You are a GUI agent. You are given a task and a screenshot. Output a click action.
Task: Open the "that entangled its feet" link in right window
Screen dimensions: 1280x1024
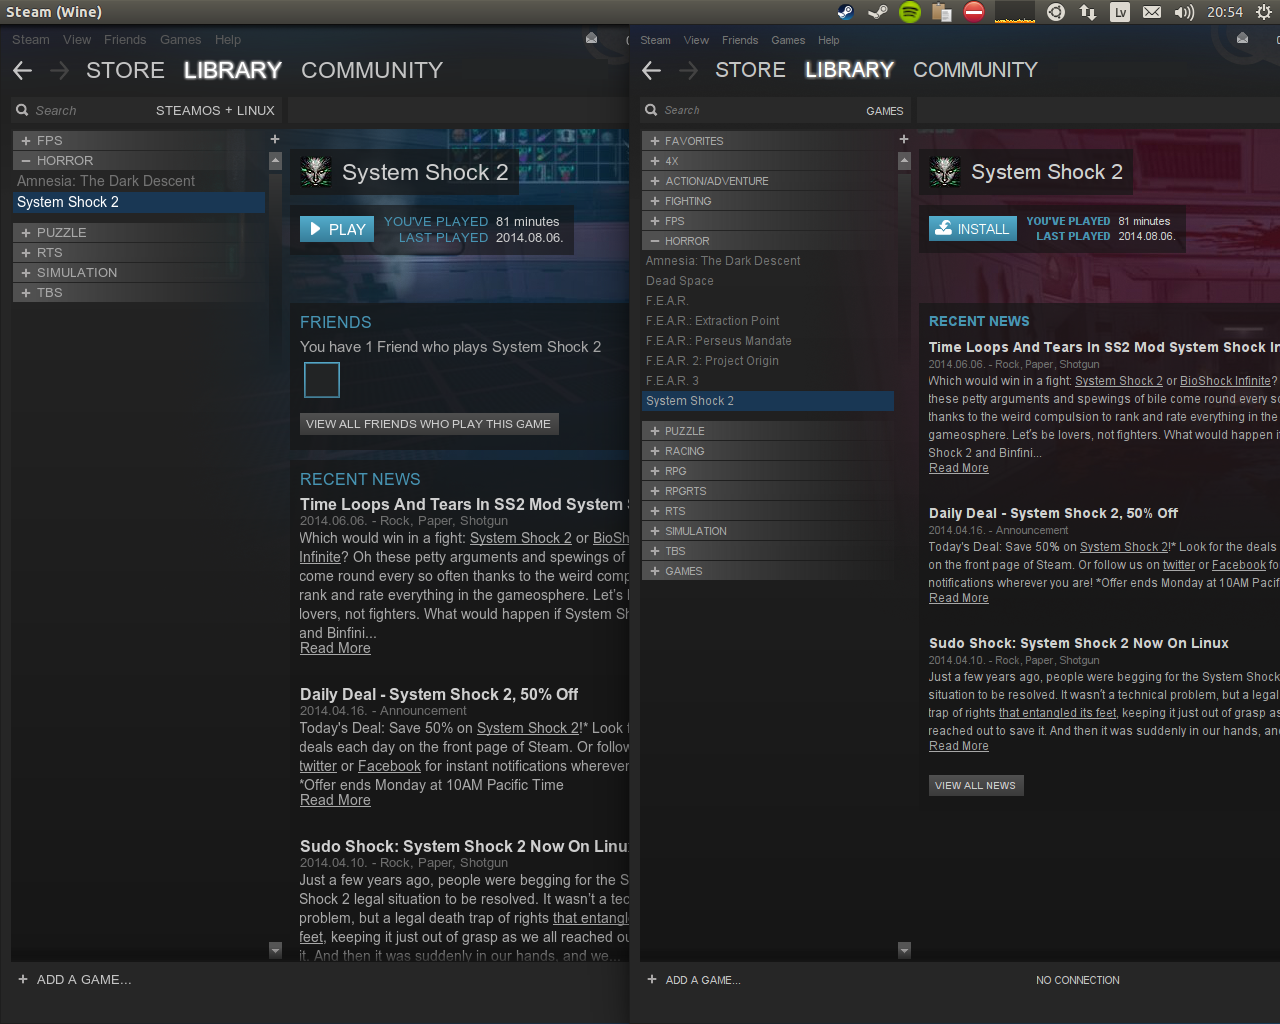(1057, 713)
